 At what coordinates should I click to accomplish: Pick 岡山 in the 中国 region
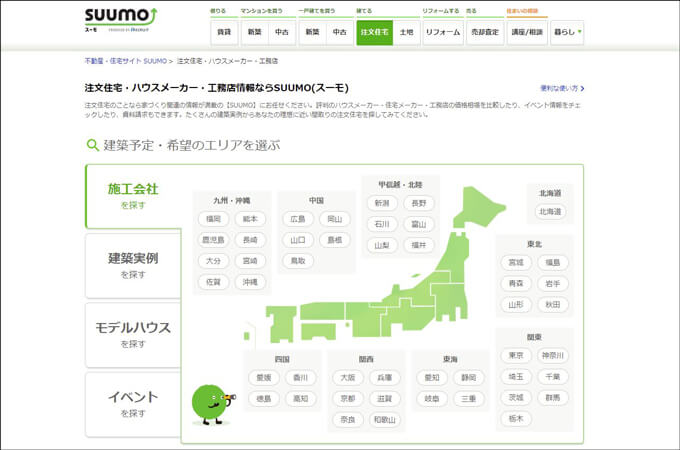pyautogui.click(x=334, y=219)
